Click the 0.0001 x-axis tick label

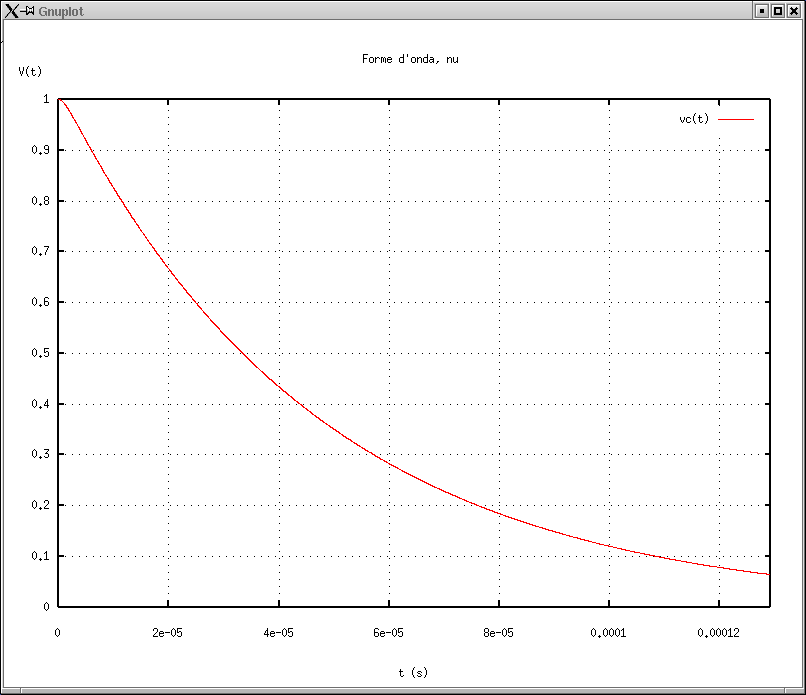(608, 632)
